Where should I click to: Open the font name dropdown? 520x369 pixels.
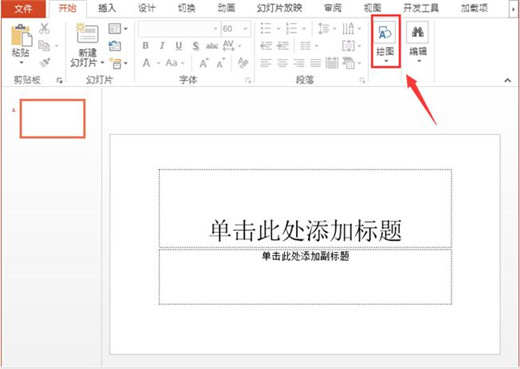pos(215,29)
